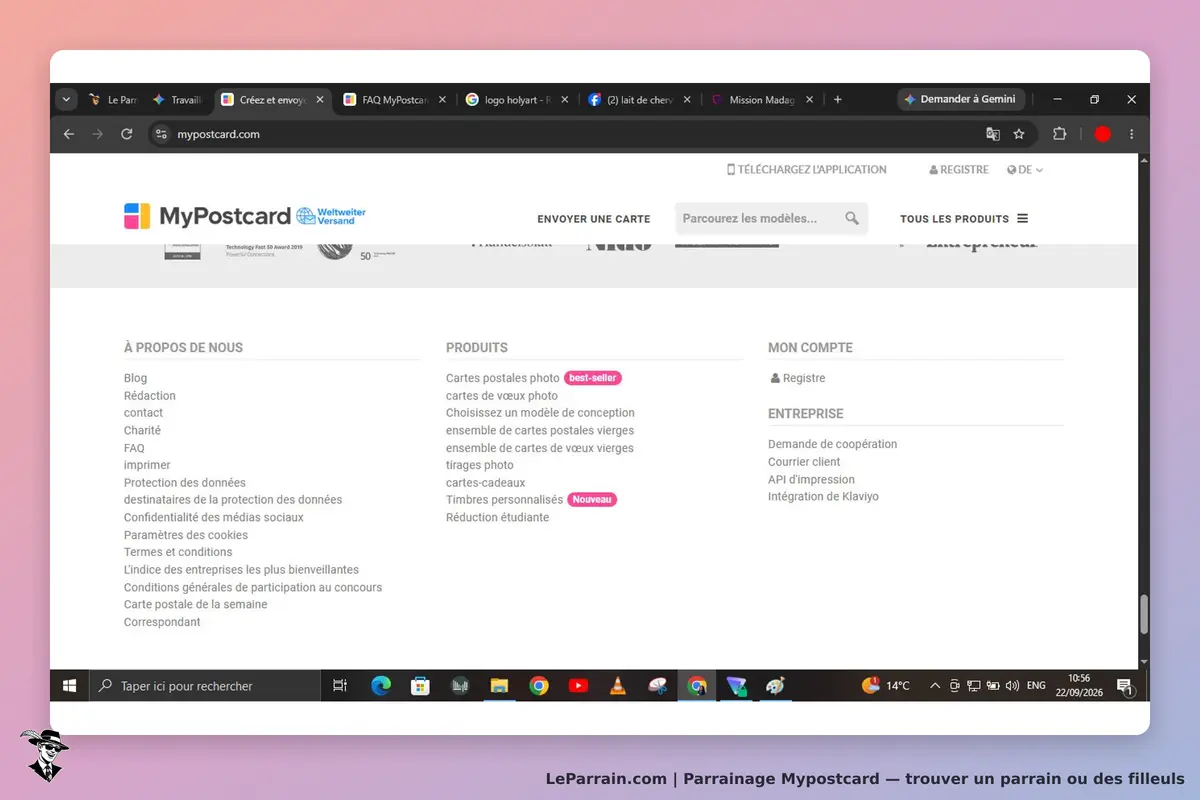
Task: Click Registre under Mon compte
Action: 798,378
